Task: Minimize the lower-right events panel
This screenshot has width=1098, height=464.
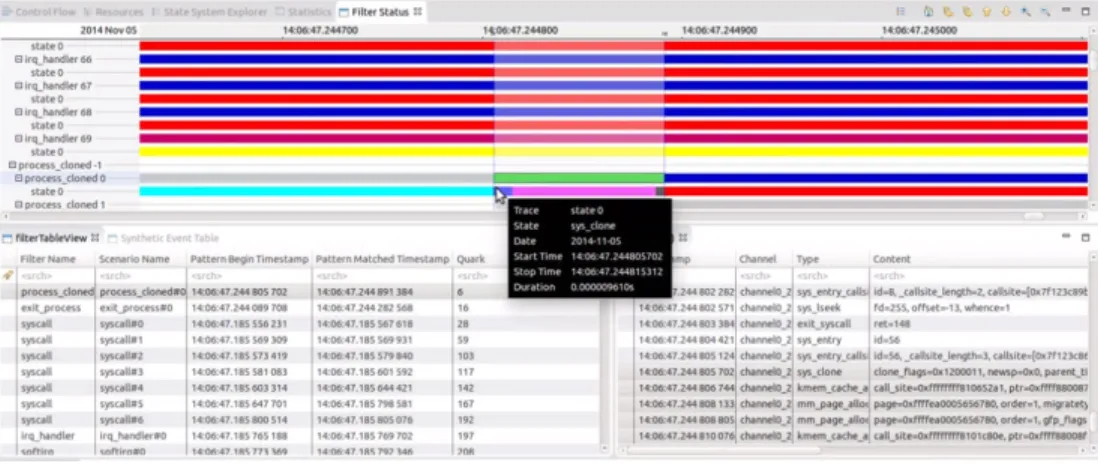Action: click(1066, 237)
